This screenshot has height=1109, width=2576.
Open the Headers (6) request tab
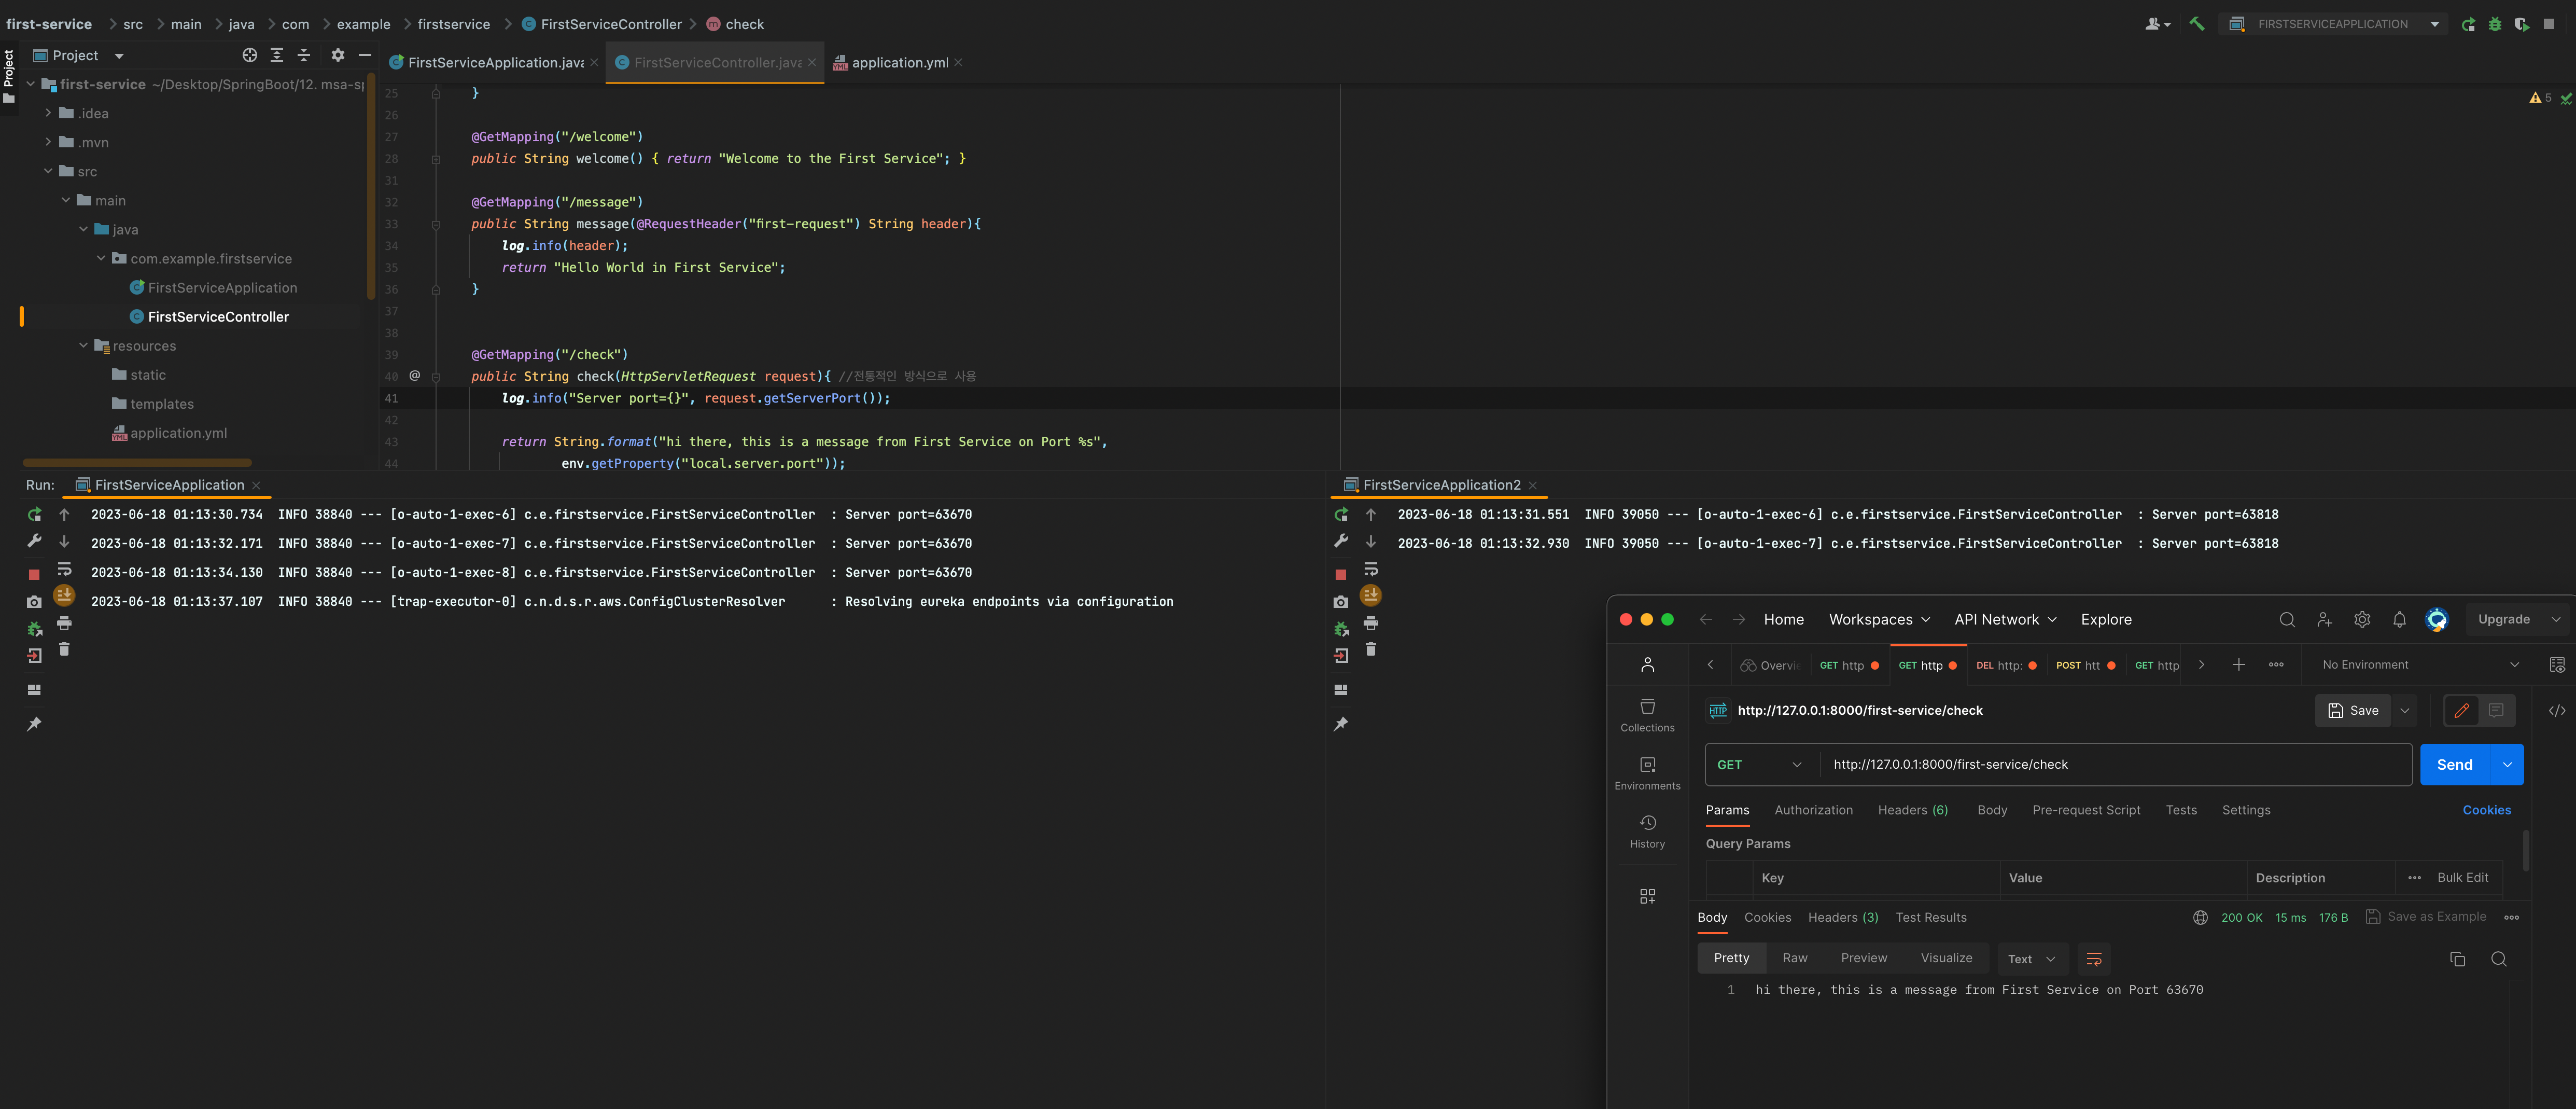tap(1912, 810)
